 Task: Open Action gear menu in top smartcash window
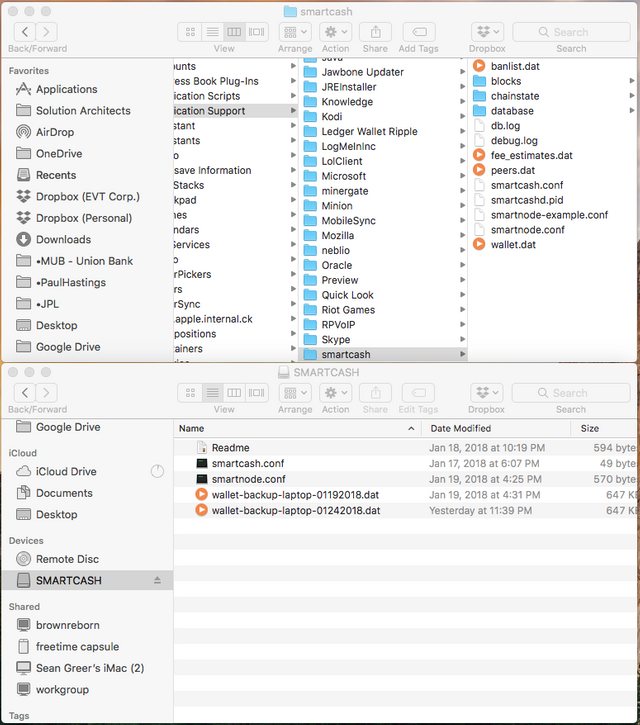tap(336, 32)
